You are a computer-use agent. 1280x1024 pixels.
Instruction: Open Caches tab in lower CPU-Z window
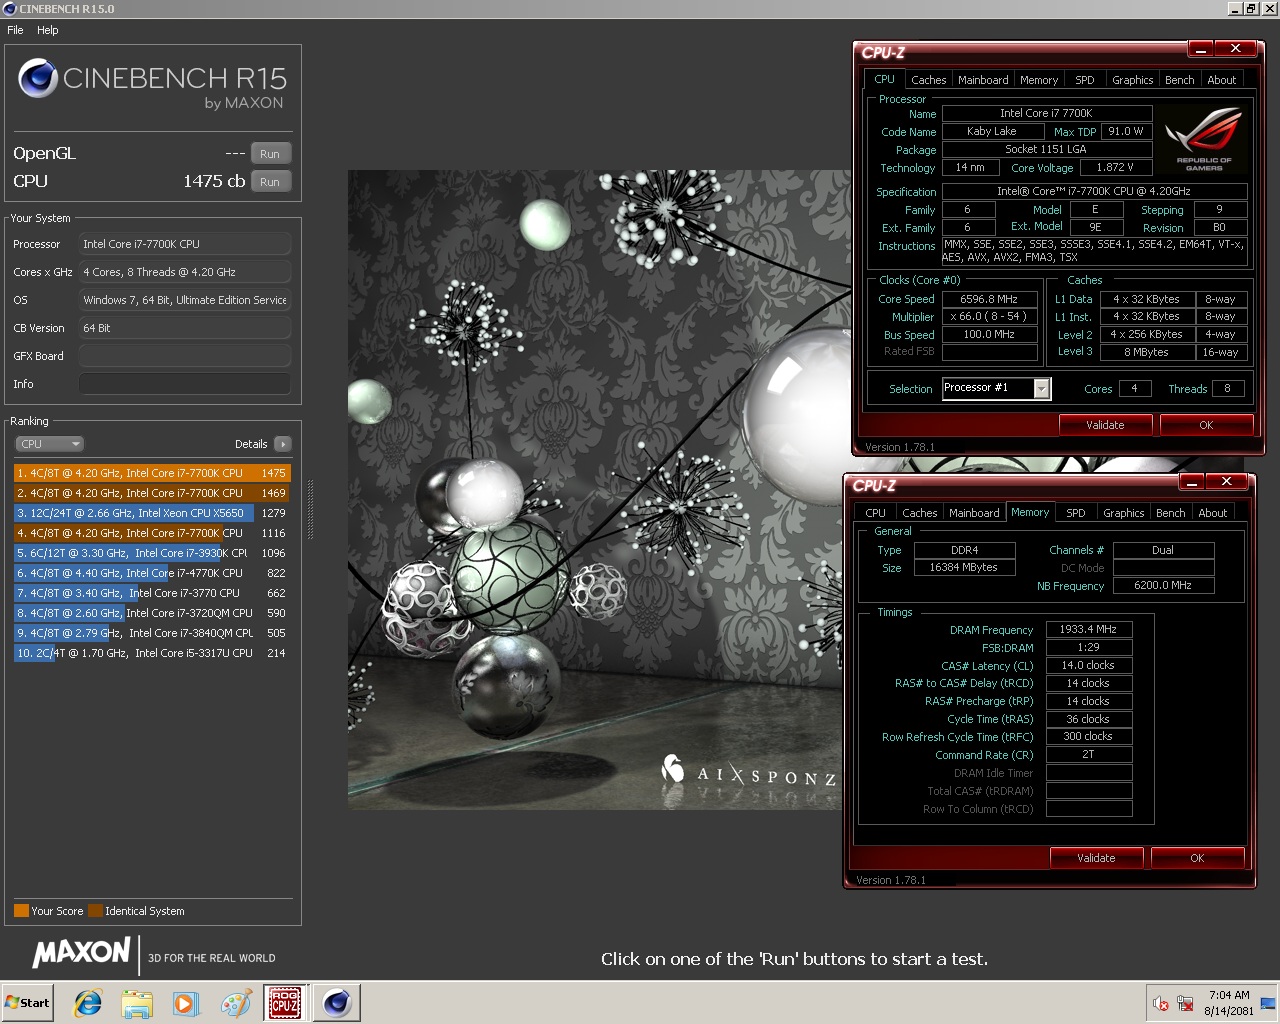pos(919,513)
